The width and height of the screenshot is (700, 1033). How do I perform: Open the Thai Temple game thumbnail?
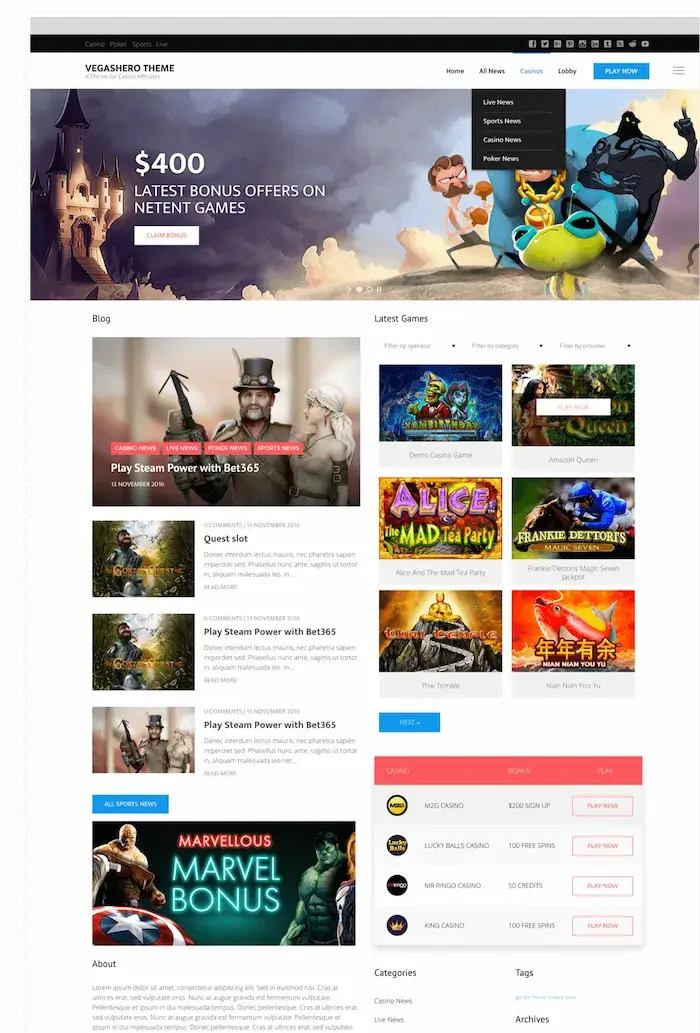[441, 631]
